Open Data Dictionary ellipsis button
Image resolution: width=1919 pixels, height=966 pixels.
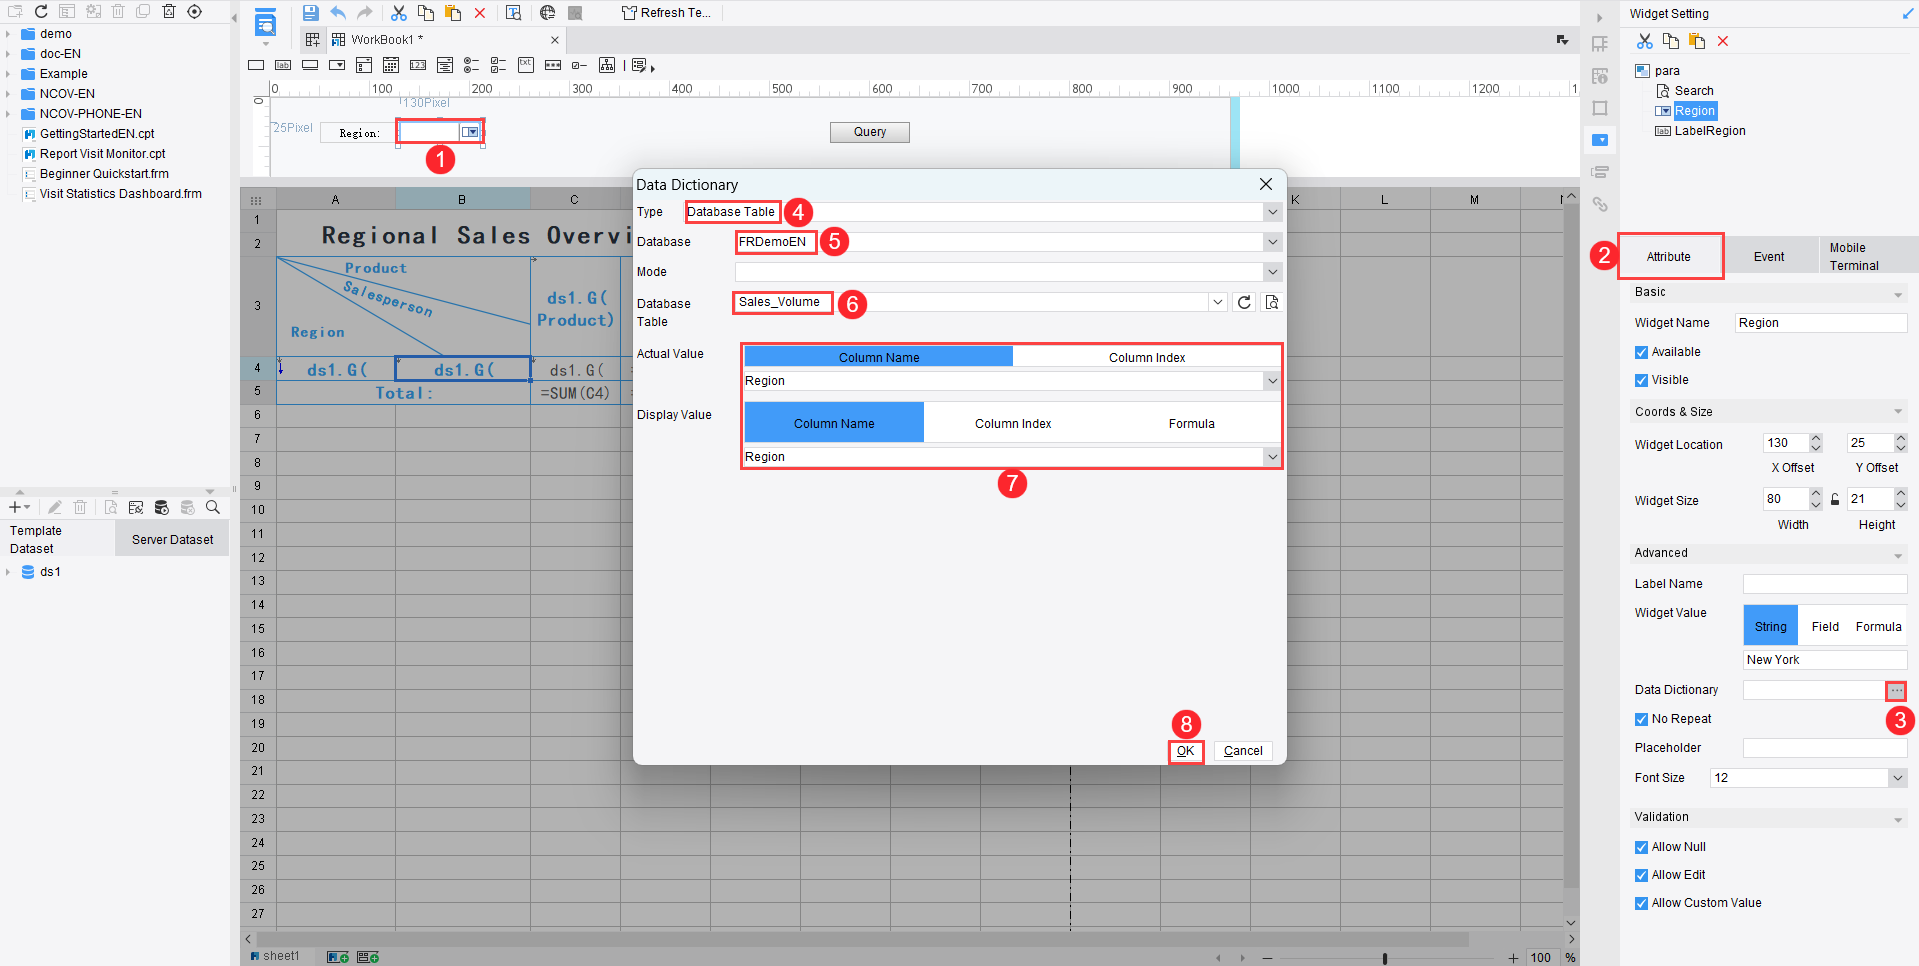pyautogui.click(x=1896, y=691)
